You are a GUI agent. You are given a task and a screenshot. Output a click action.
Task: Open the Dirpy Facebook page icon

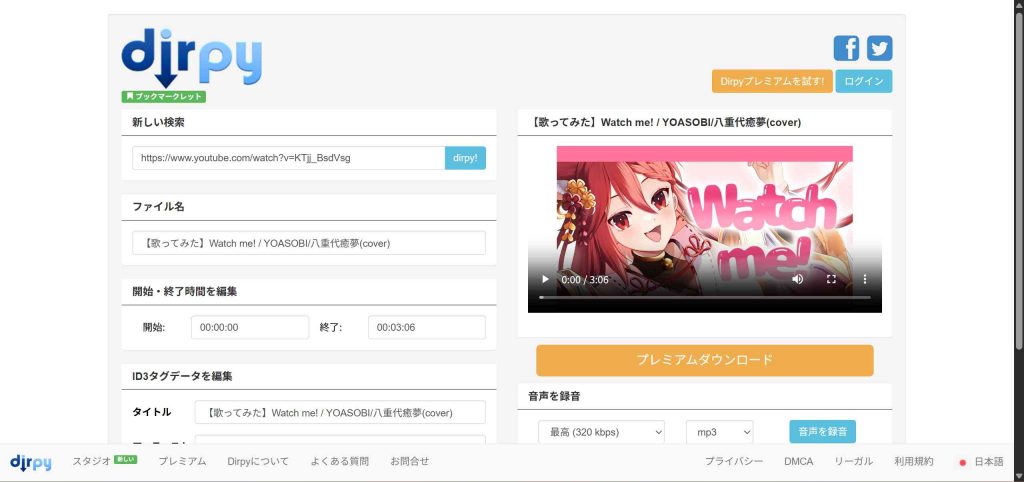coord(846,48)
